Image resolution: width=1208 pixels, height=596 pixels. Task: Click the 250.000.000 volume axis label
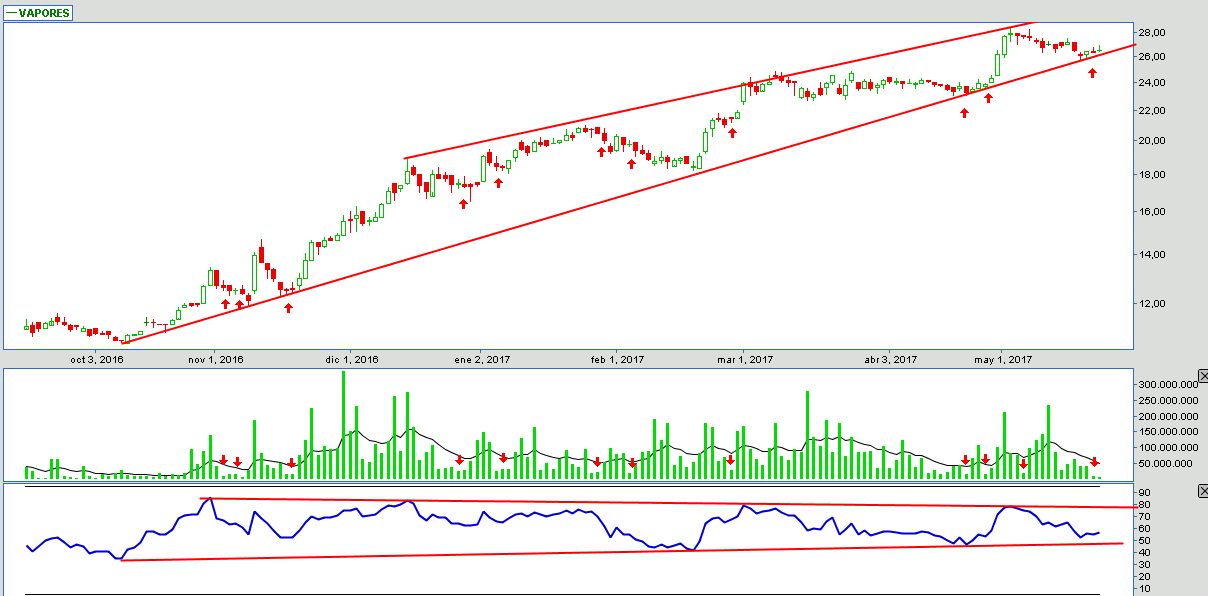(1166, 400)
